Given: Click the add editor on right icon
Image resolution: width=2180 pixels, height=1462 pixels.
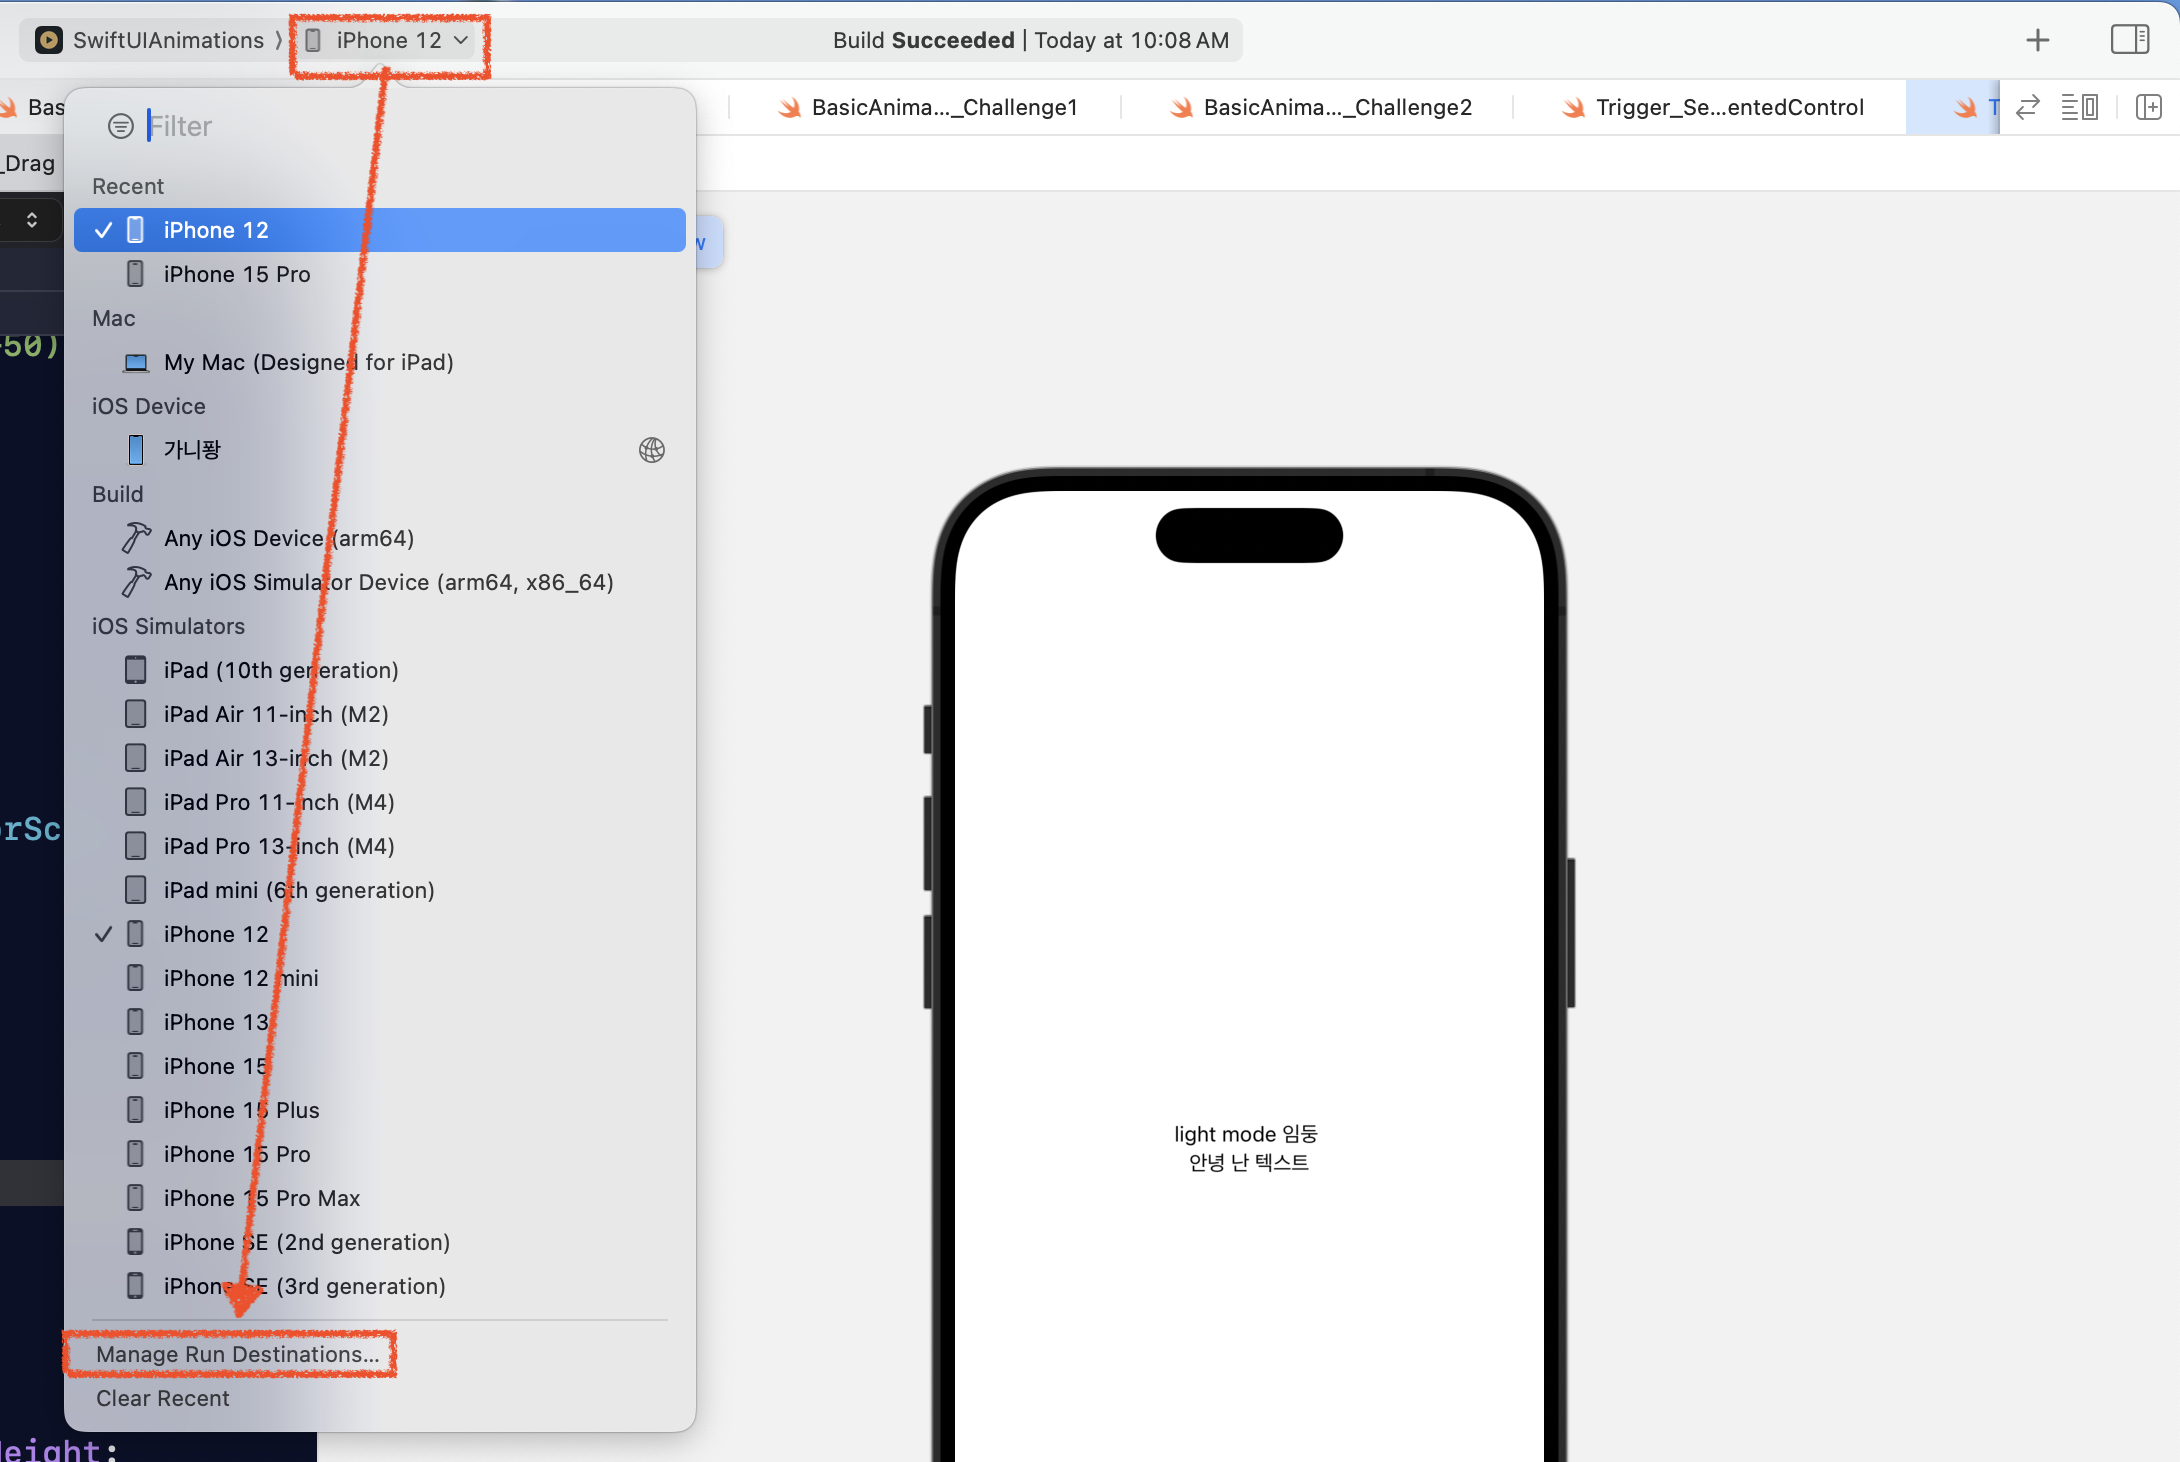Looking at the screenshot, I should [2148, 107].
